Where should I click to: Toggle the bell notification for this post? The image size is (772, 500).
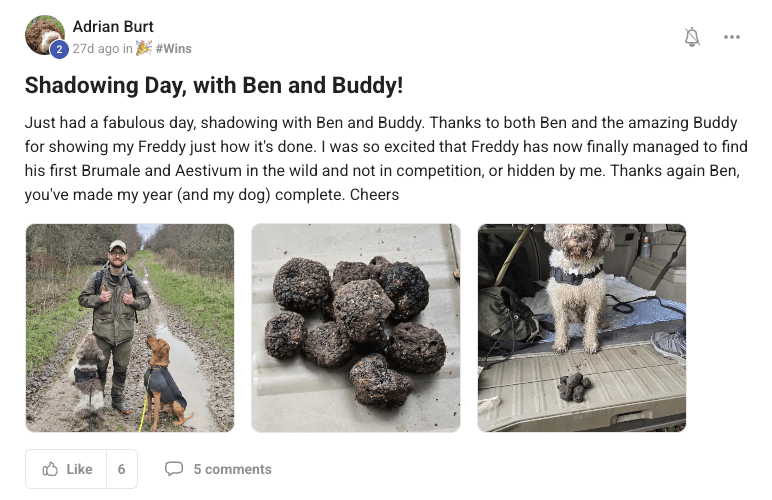[x=692, y=38]
